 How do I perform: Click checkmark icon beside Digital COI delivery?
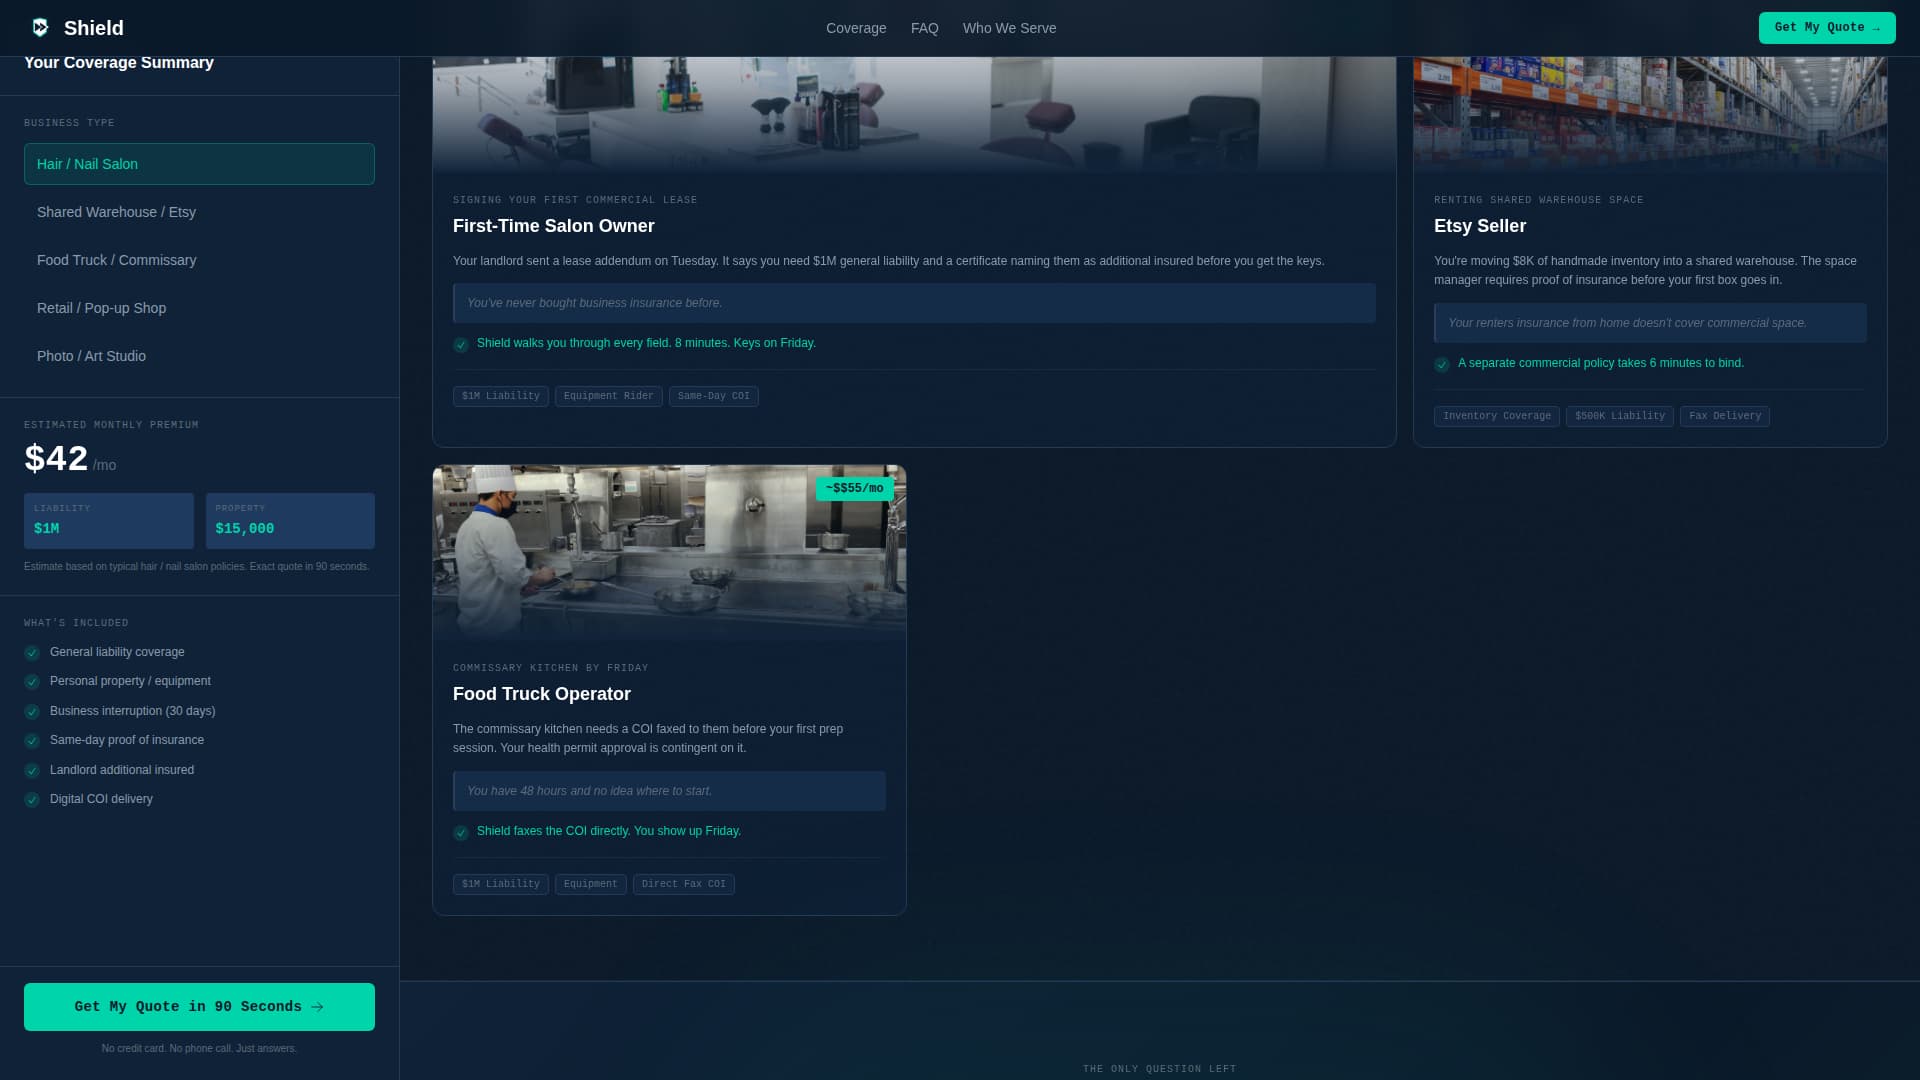click(32, 800)
